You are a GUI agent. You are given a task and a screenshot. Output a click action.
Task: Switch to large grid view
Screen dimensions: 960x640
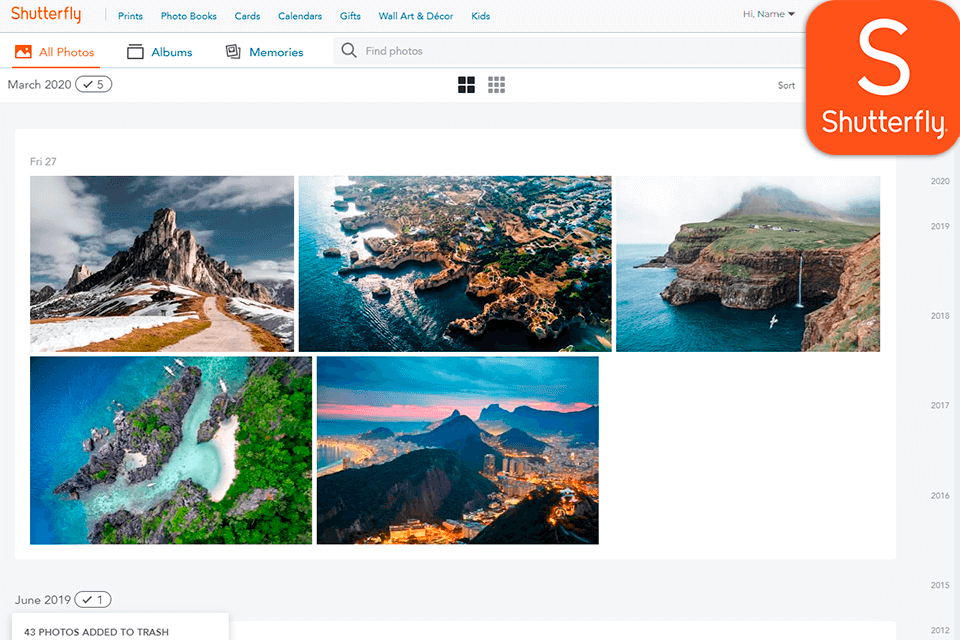[467, 85]
